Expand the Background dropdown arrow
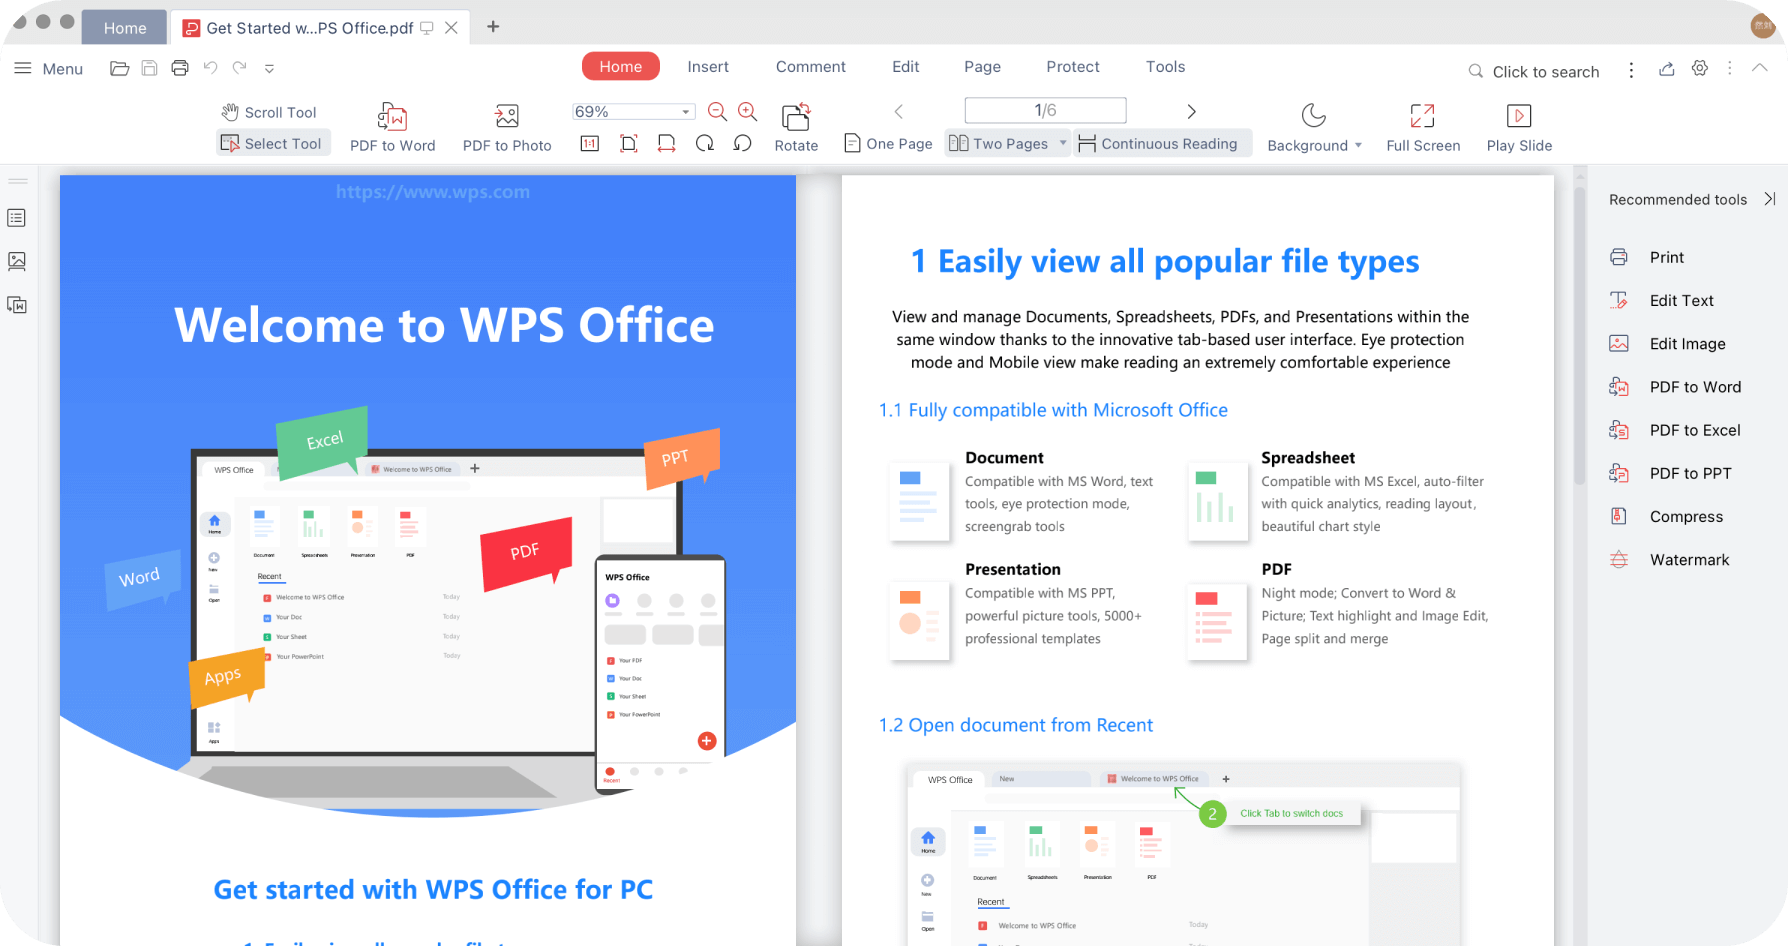 click(1358, 146)
